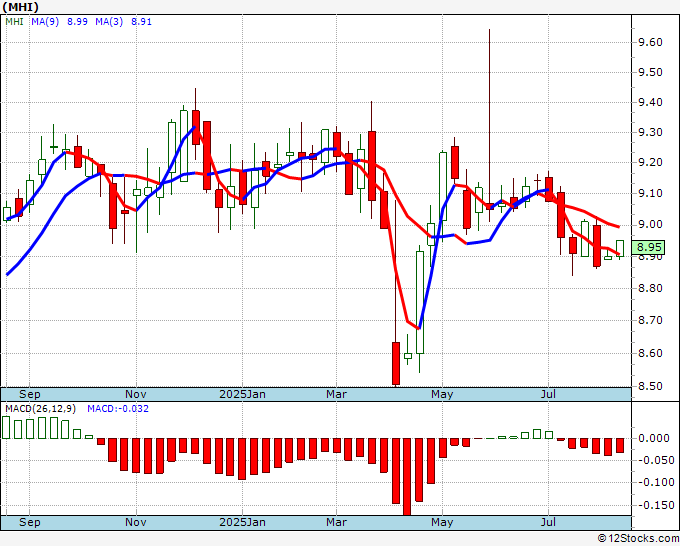This screenshot has width=680, height=546.
Task: Click the 8.80 price axis label
Action: click(x=650, y=288)
